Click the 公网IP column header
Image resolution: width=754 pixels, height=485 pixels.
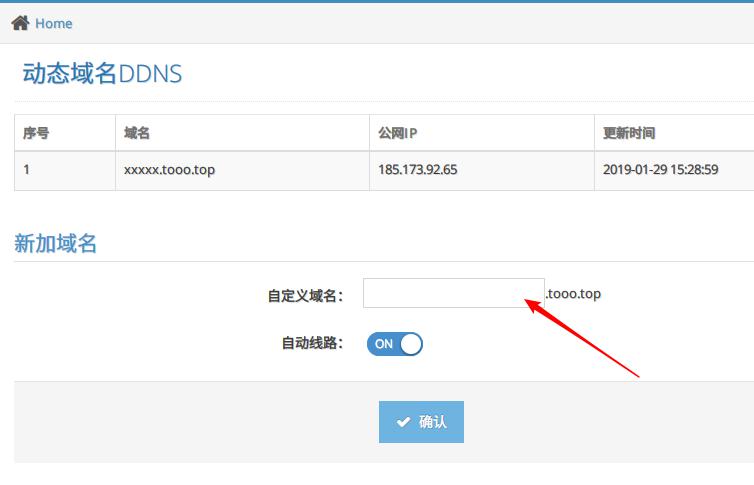click(397, 133)
